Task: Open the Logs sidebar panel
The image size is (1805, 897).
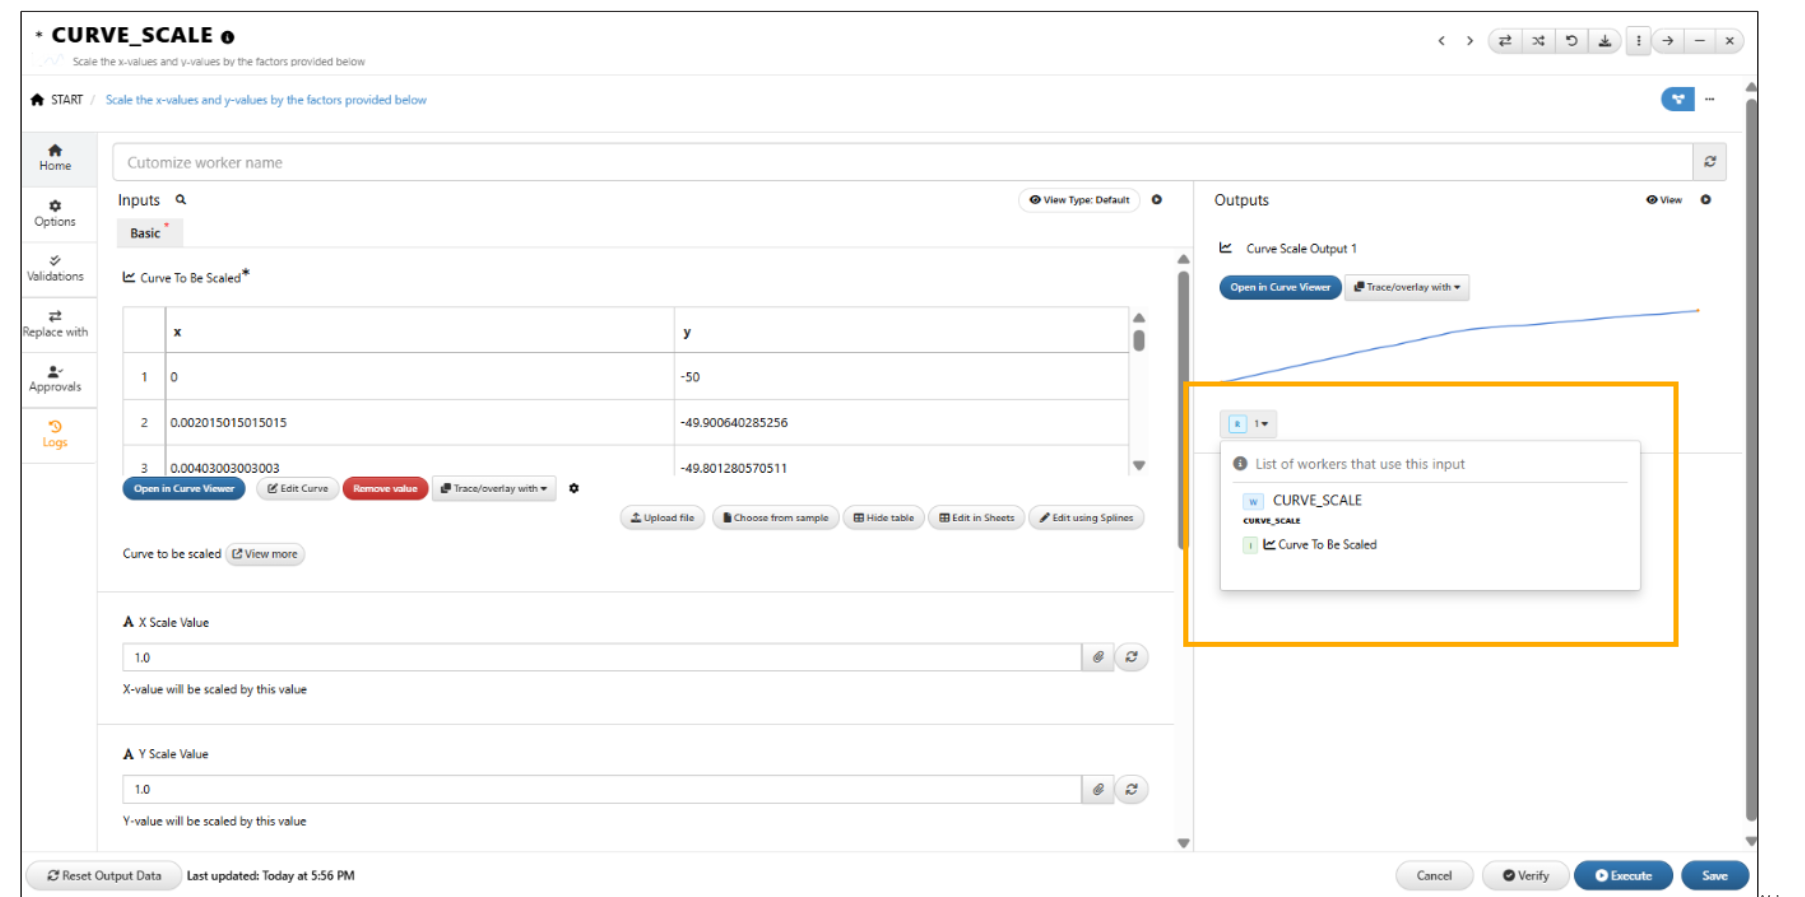Action: 55,434
